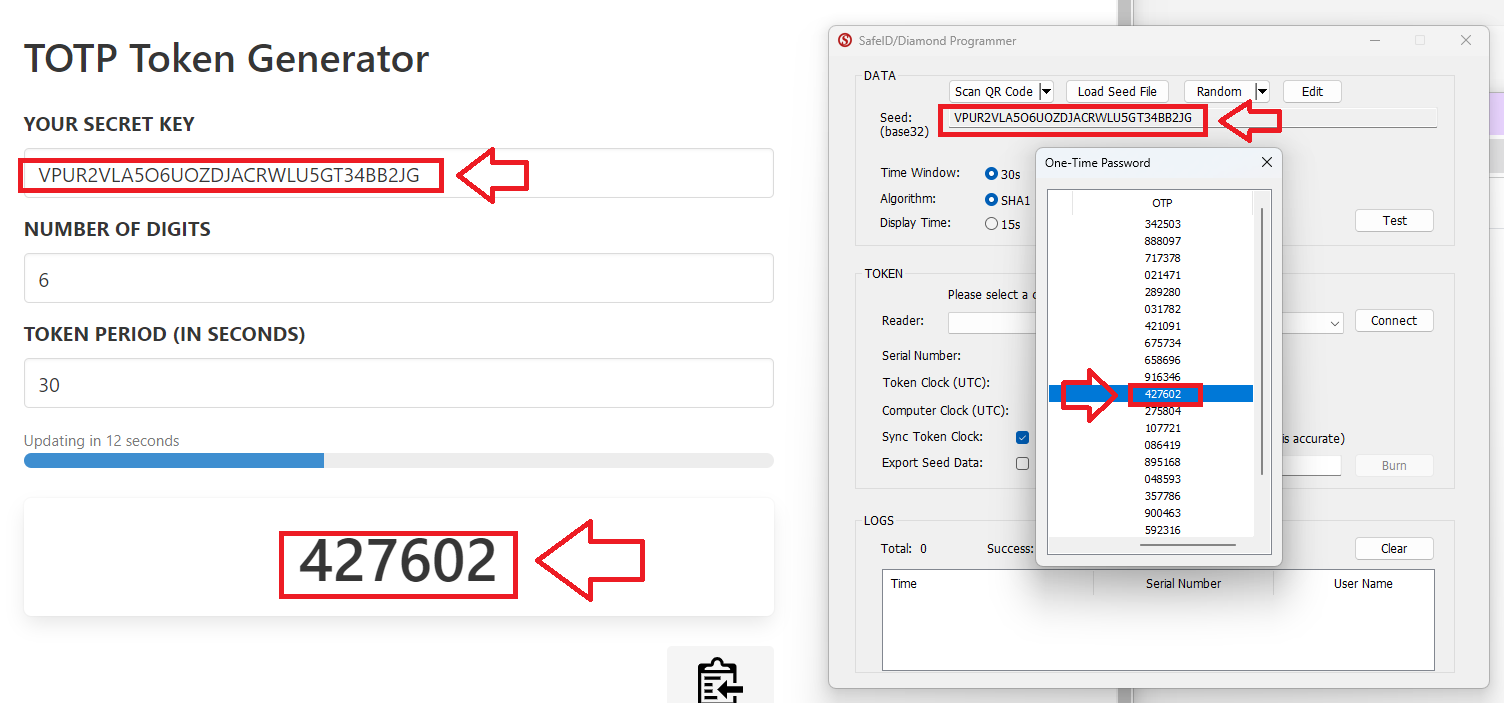Enable the Sync Token Clock checkbox
The height and width of the screenshot is (703, 1504).
pyautogui.click(x=1022, y=437)
